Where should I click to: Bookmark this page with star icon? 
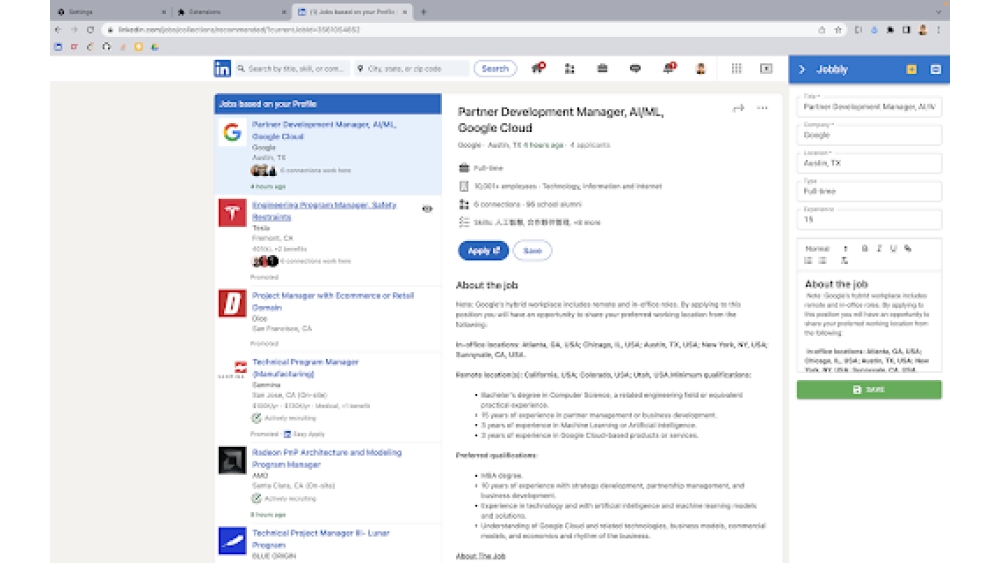pos(838,29)
